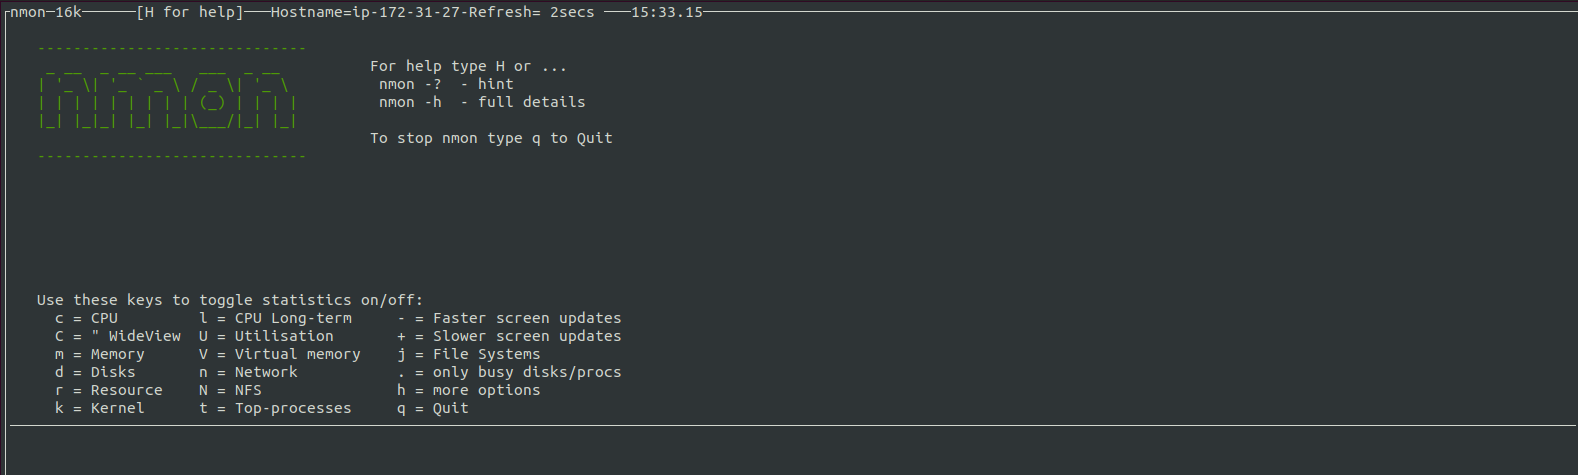Click the 'nmon -h - full details' line
The height and width of the screenshot is (475, 1578).
482,102
